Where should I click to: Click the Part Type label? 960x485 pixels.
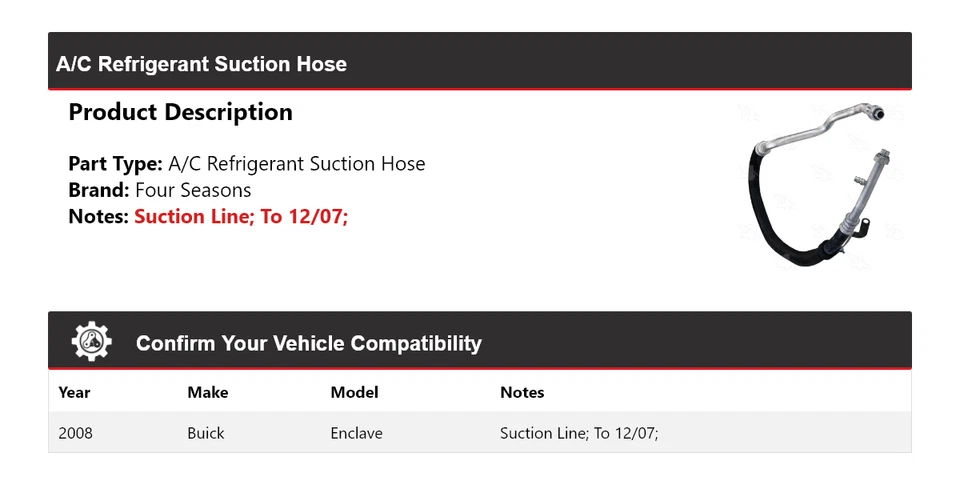click(115, 164)
